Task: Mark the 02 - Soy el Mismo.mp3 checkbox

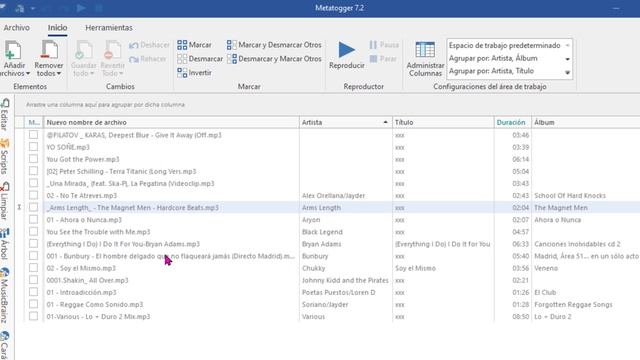Action: [33, 268]
